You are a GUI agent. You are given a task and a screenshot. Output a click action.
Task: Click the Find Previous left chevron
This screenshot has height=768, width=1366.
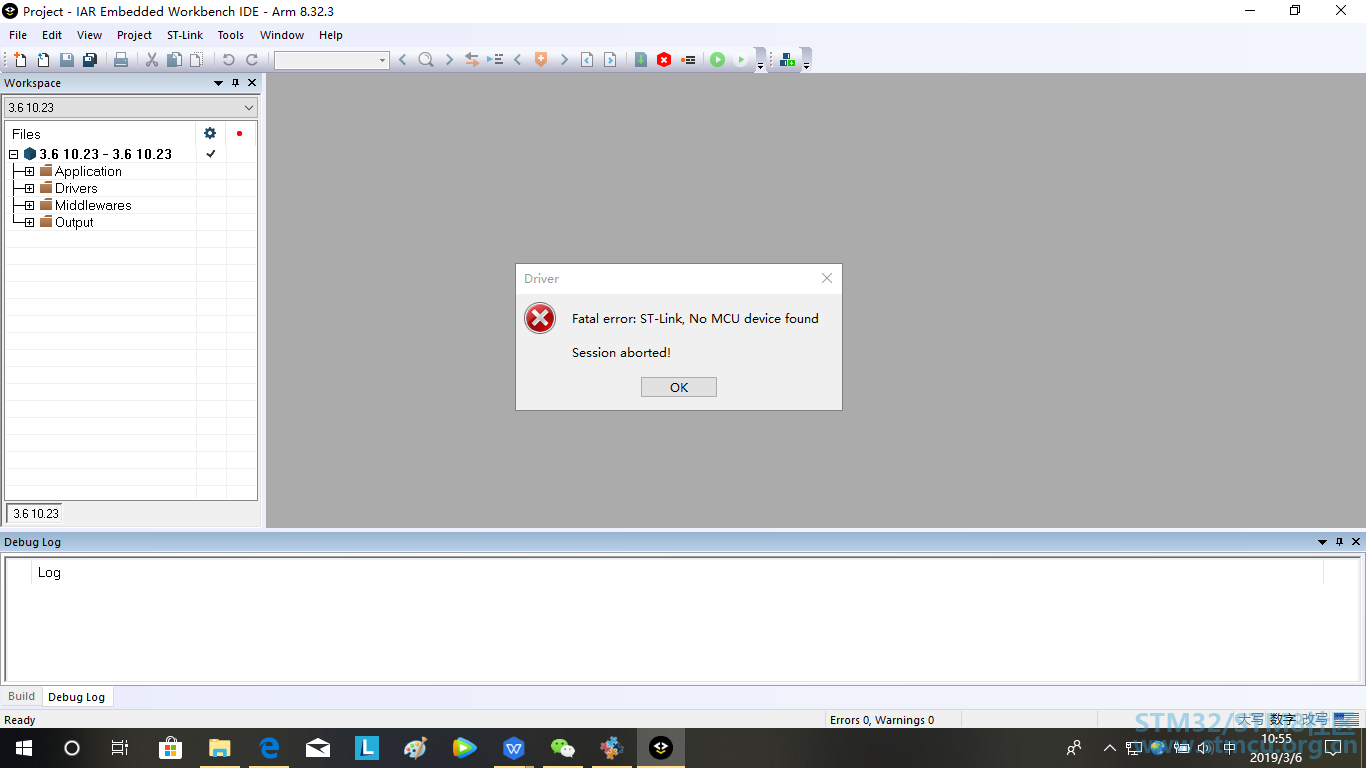pyautogui.click(x=402, y=60)
